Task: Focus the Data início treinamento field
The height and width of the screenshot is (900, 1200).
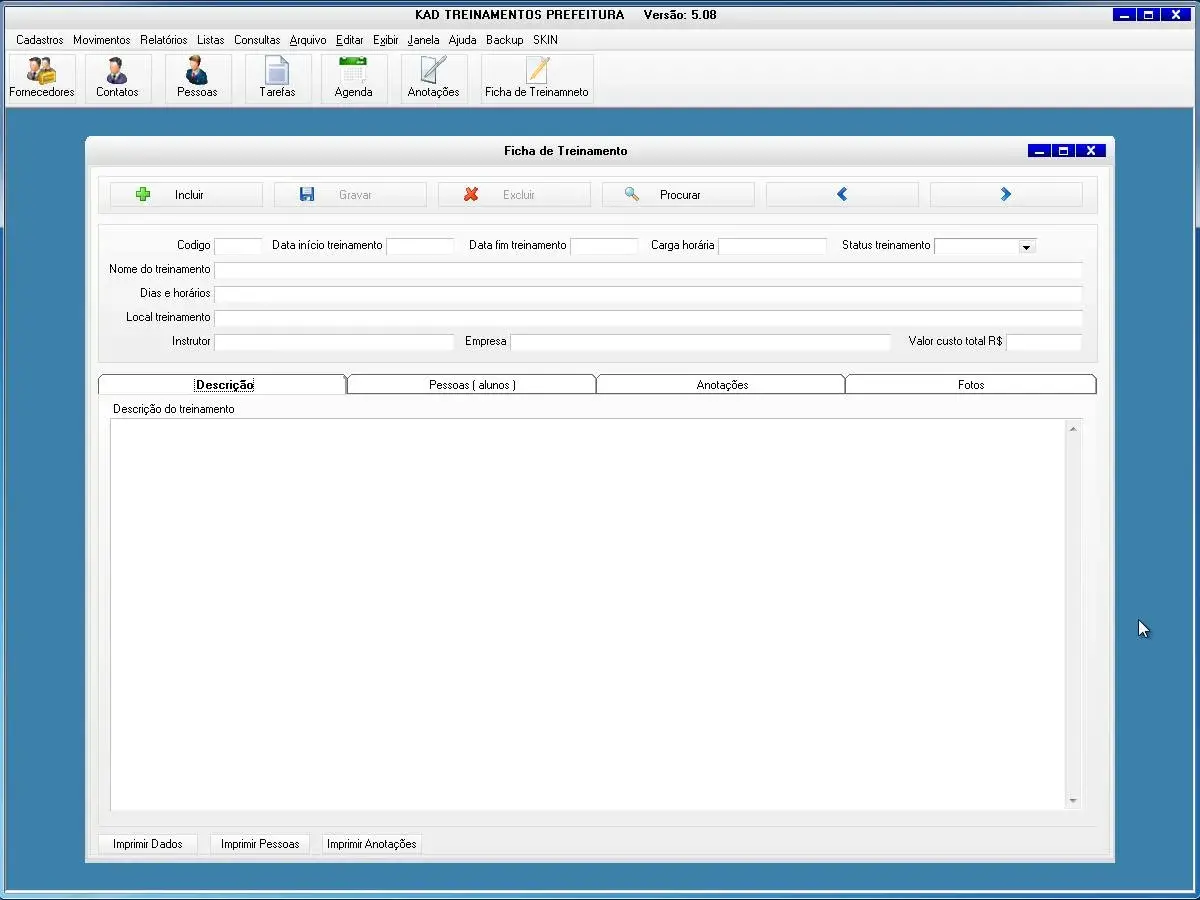Action: pos(420,246)
